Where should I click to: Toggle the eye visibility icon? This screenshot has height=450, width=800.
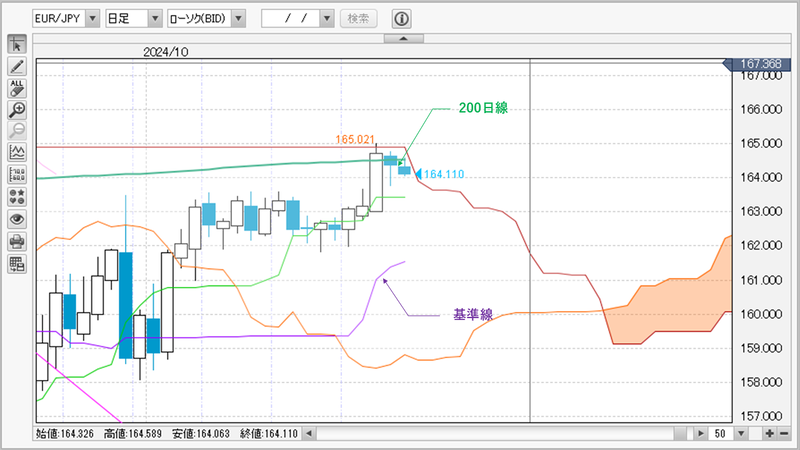17,219
